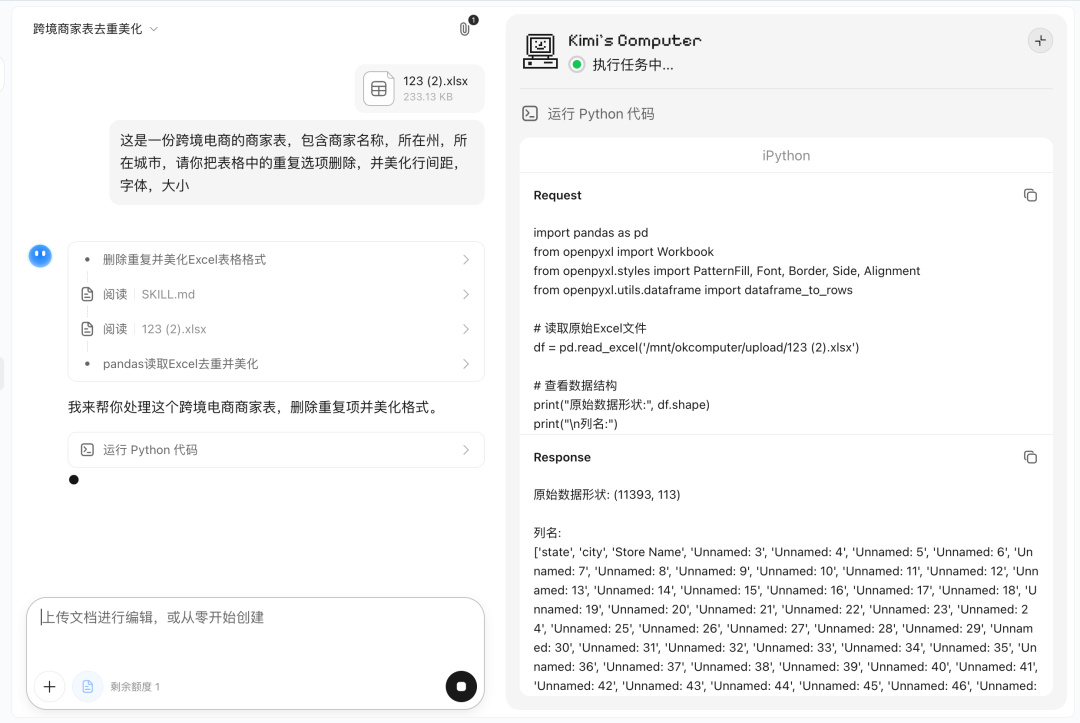Click the df = pd.read_excel code line
The width and height of the screenshot is (1080, 723).
[696, 347]
